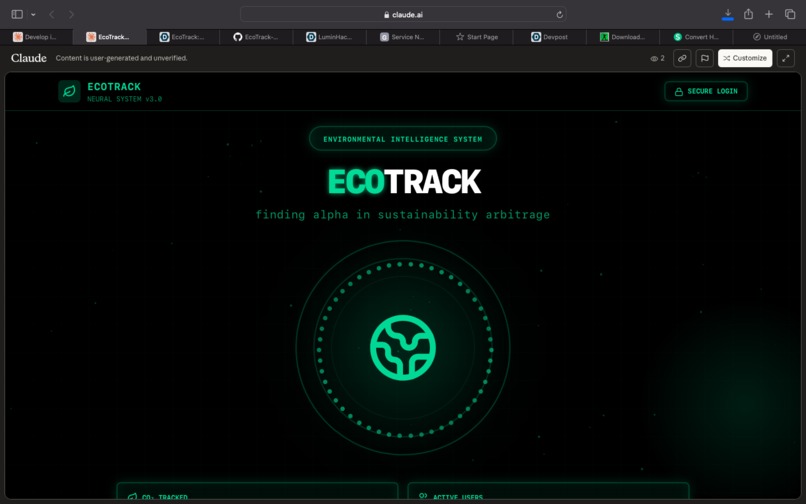Screen dimensions: 806x504
Task: Switch to the Convert H... tab
Action: tap(697, 37)
